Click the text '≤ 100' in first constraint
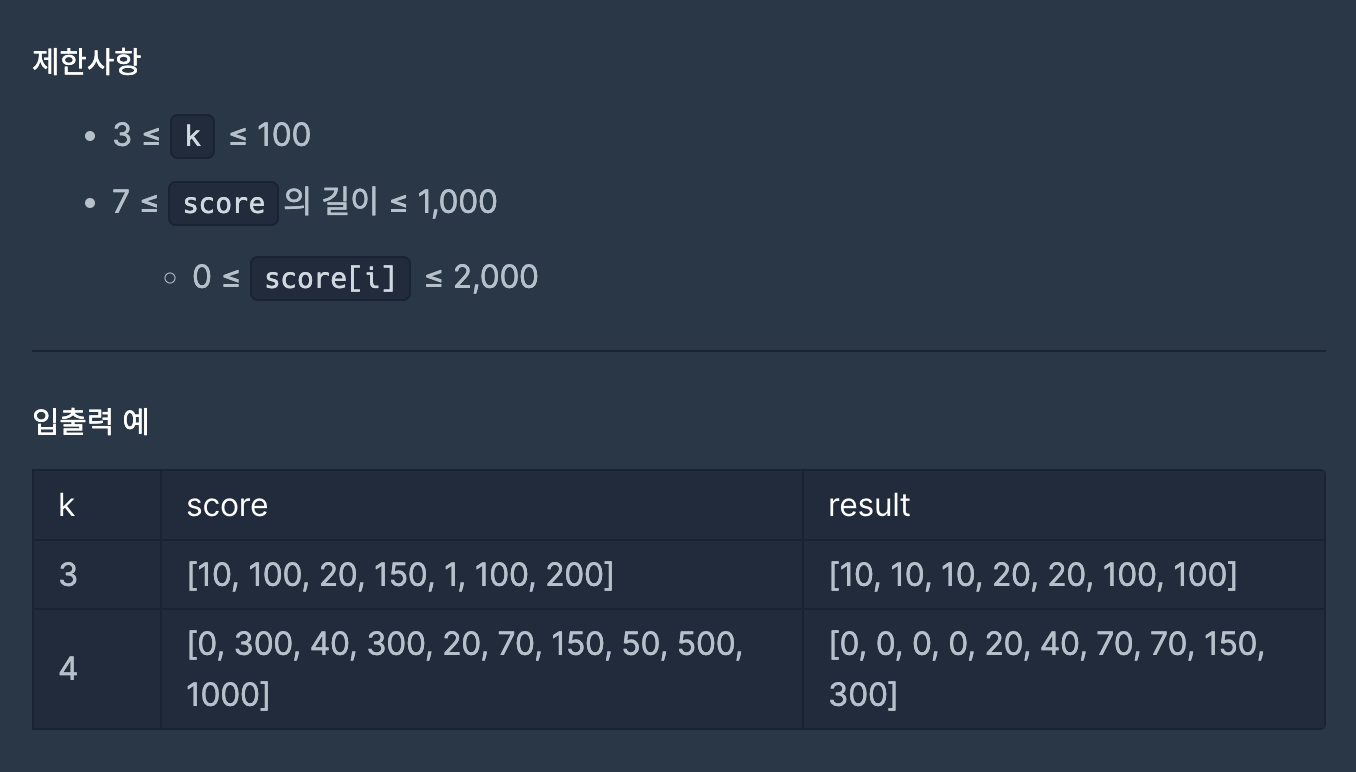The image size is (1356, 772). click(270, 135)
